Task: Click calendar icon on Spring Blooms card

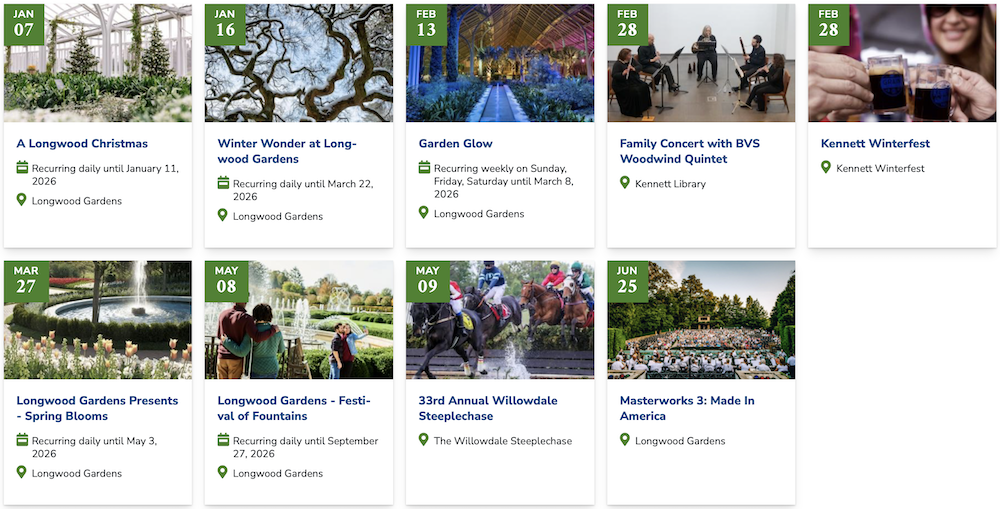Action: (22, 440)
